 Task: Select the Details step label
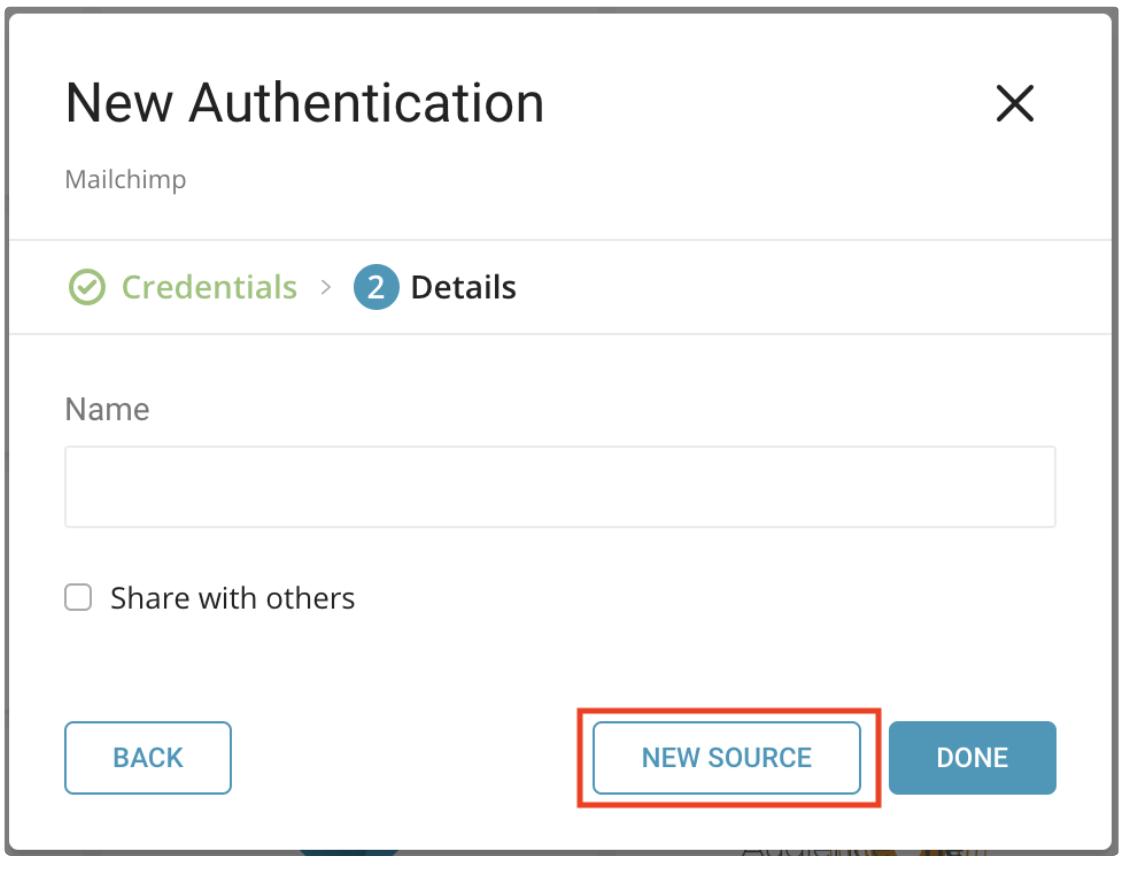click(x=463, y=288)
